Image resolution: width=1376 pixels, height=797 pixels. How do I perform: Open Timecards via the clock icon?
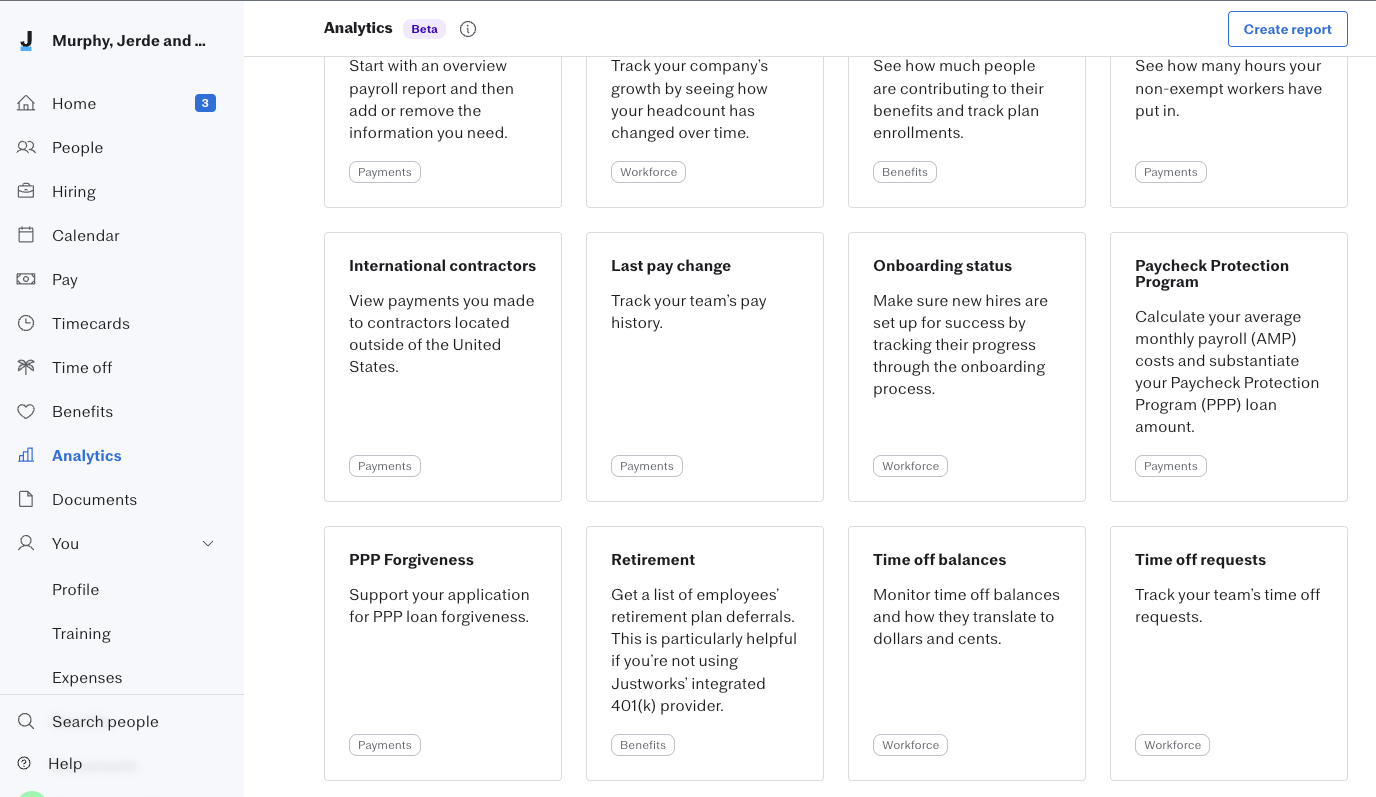coord(26,323)
